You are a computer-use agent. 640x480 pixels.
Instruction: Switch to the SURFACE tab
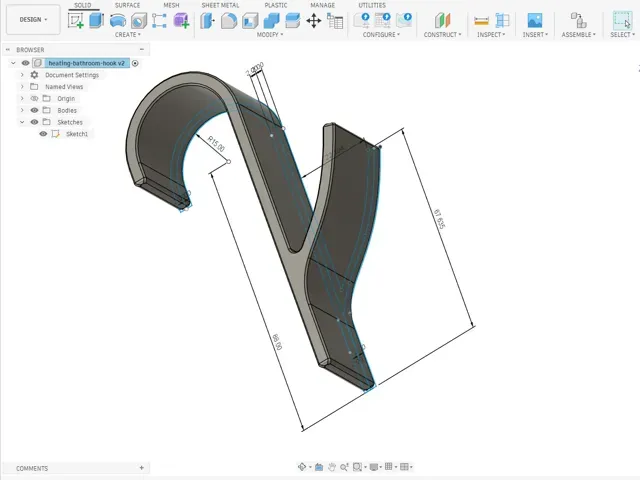tap(127, 5)
